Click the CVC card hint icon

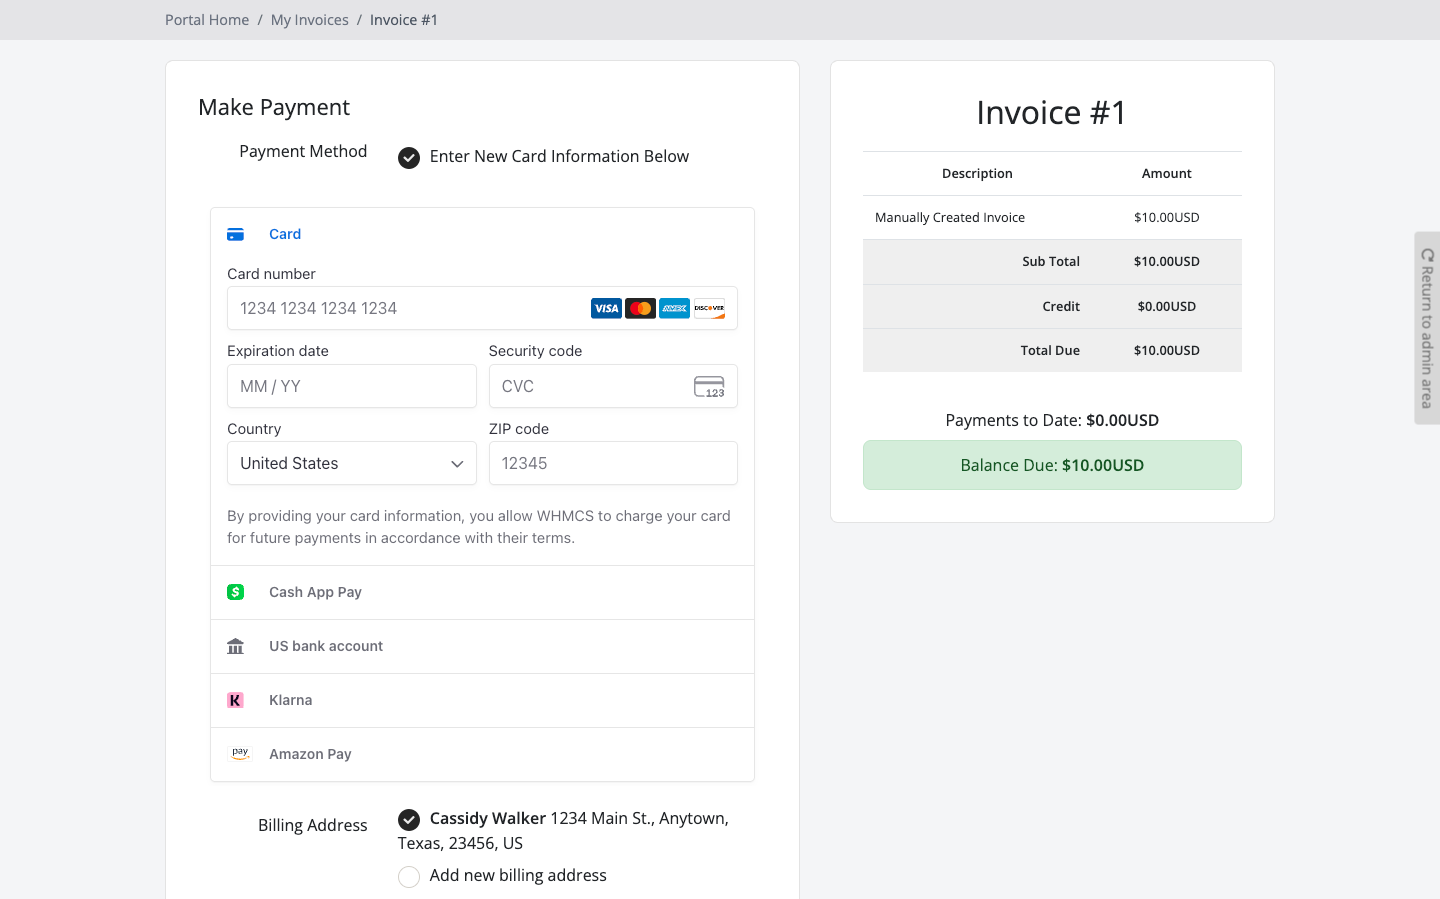click(x=709, y=387)
